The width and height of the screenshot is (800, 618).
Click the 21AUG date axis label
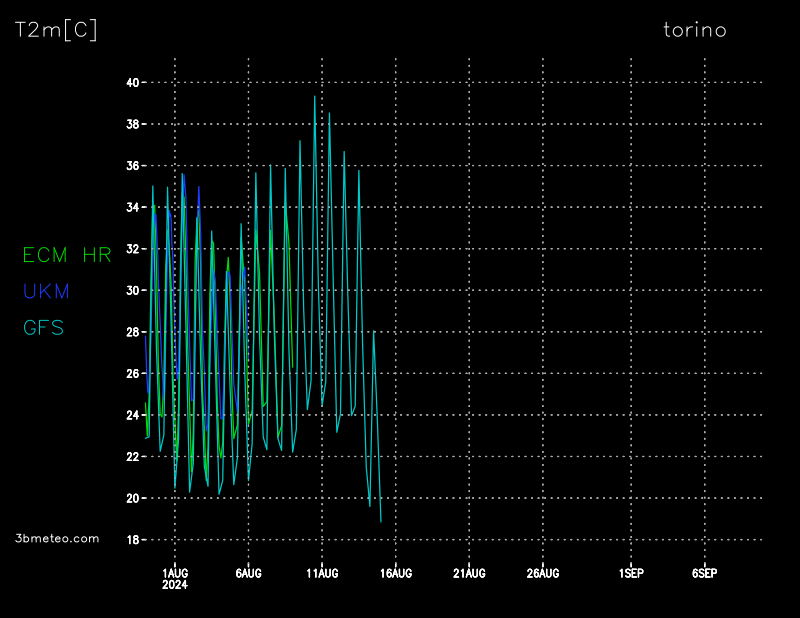[x=469, y=573]
